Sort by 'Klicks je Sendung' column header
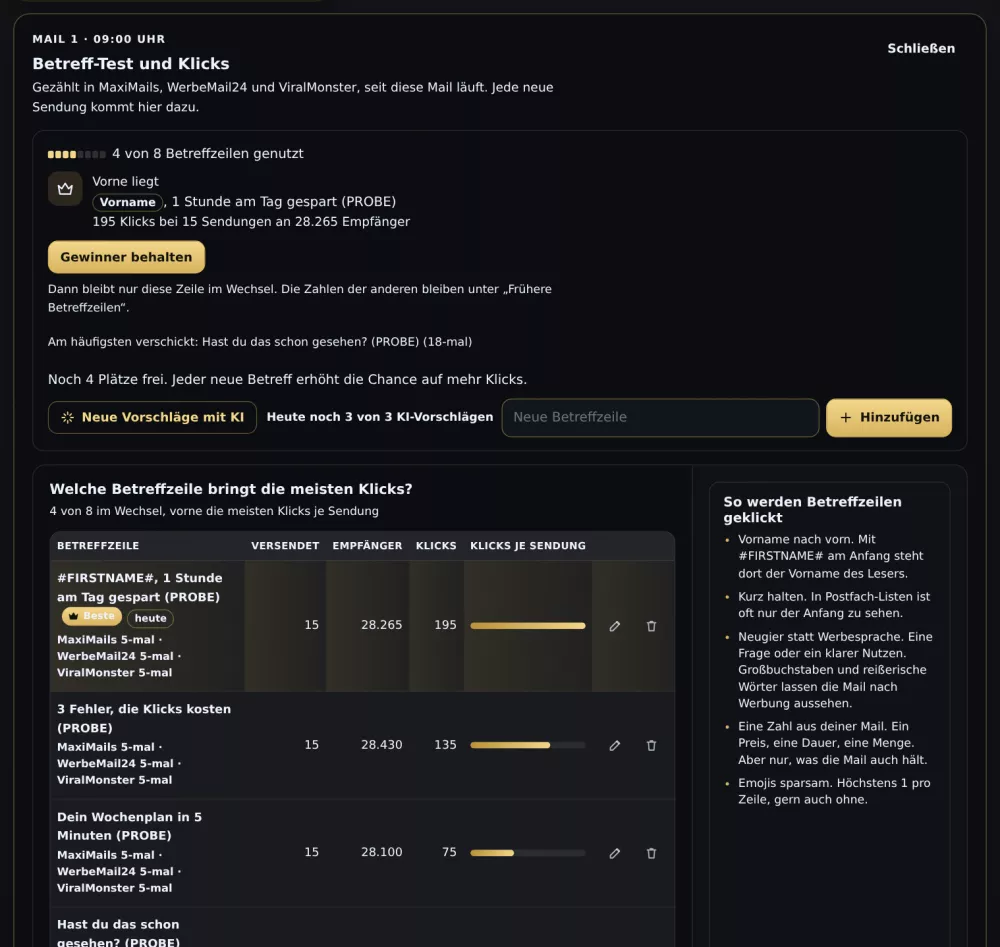 527,546
